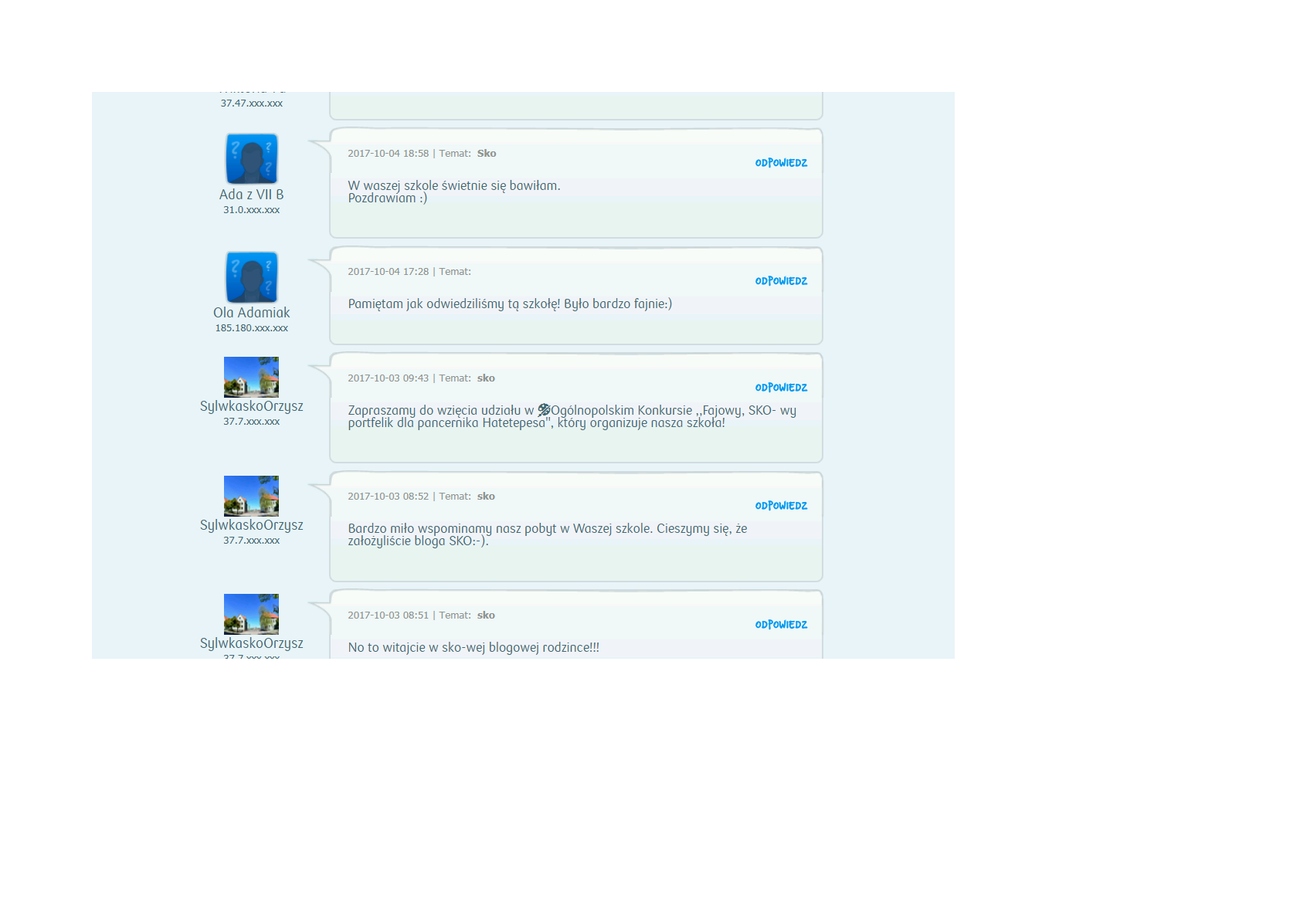Open SylwkaskoOrzysz avatar beside 08:52 comment
The image size is (1300, 919).
[x=251, y=496]
